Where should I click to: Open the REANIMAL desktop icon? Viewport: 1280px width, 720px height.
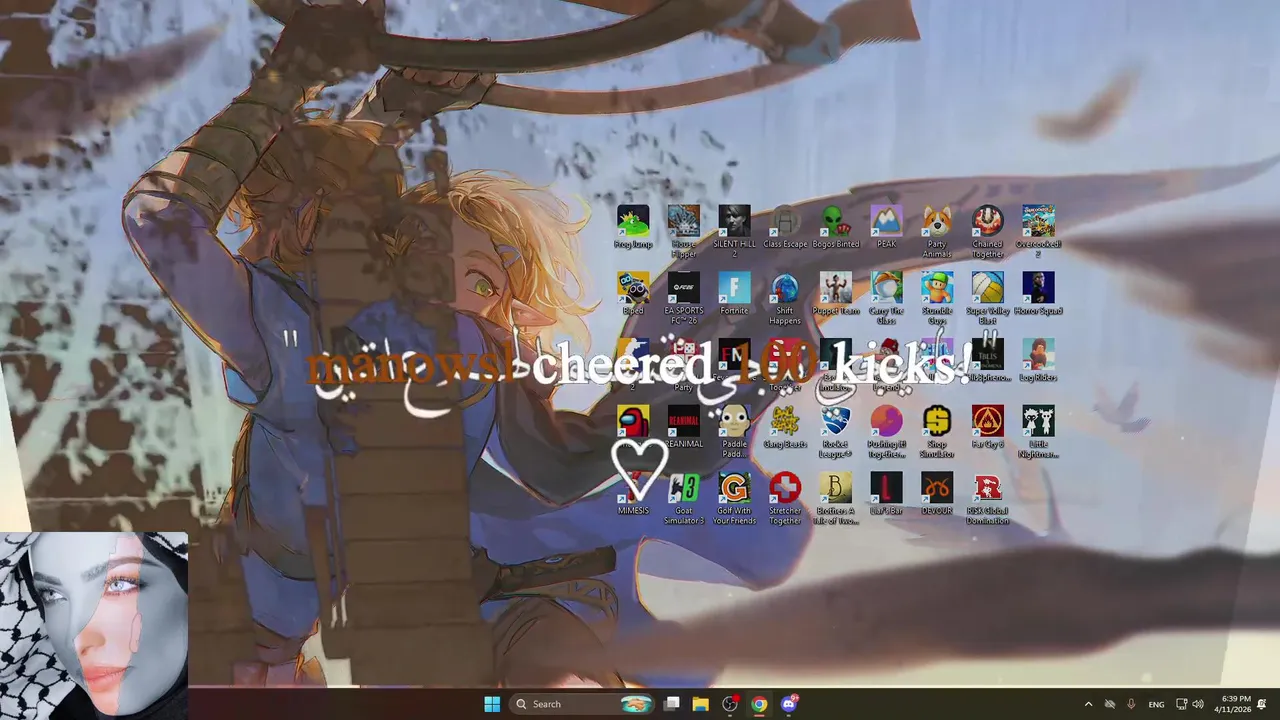pos(684,427)
